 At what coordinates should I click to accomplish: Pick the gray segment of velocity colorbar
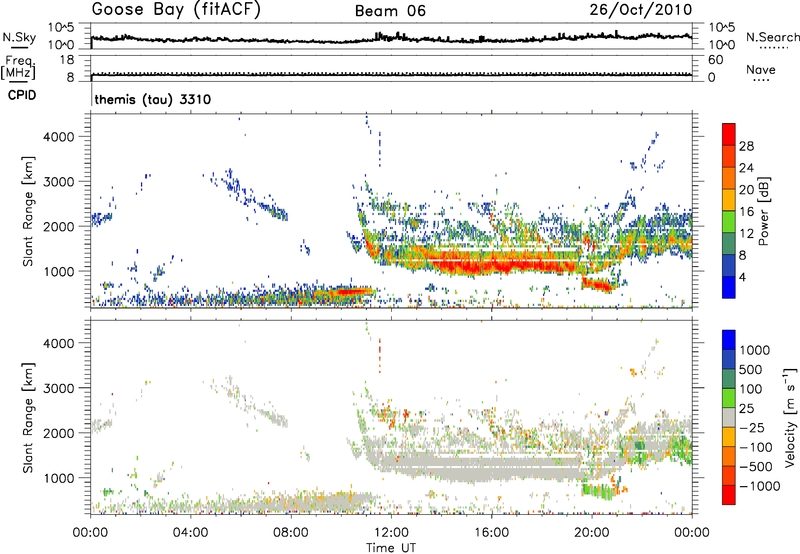729,417
